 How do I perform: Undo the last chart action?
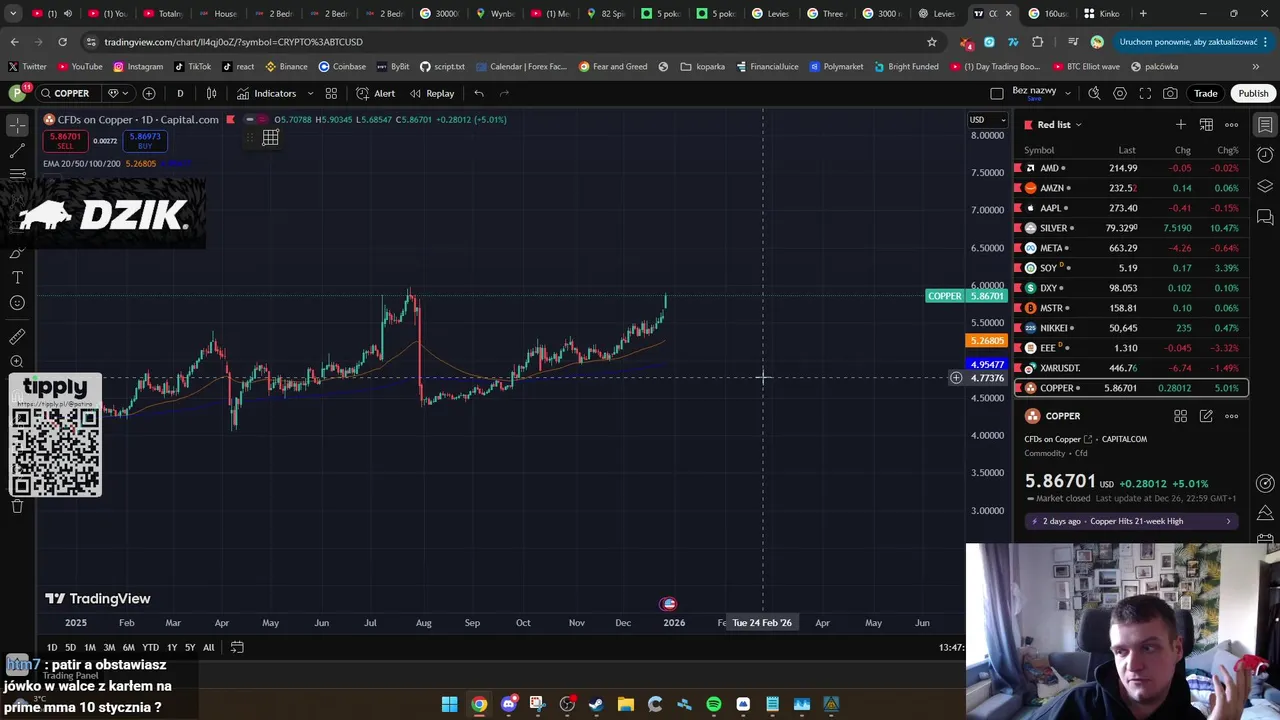[479, 93]
